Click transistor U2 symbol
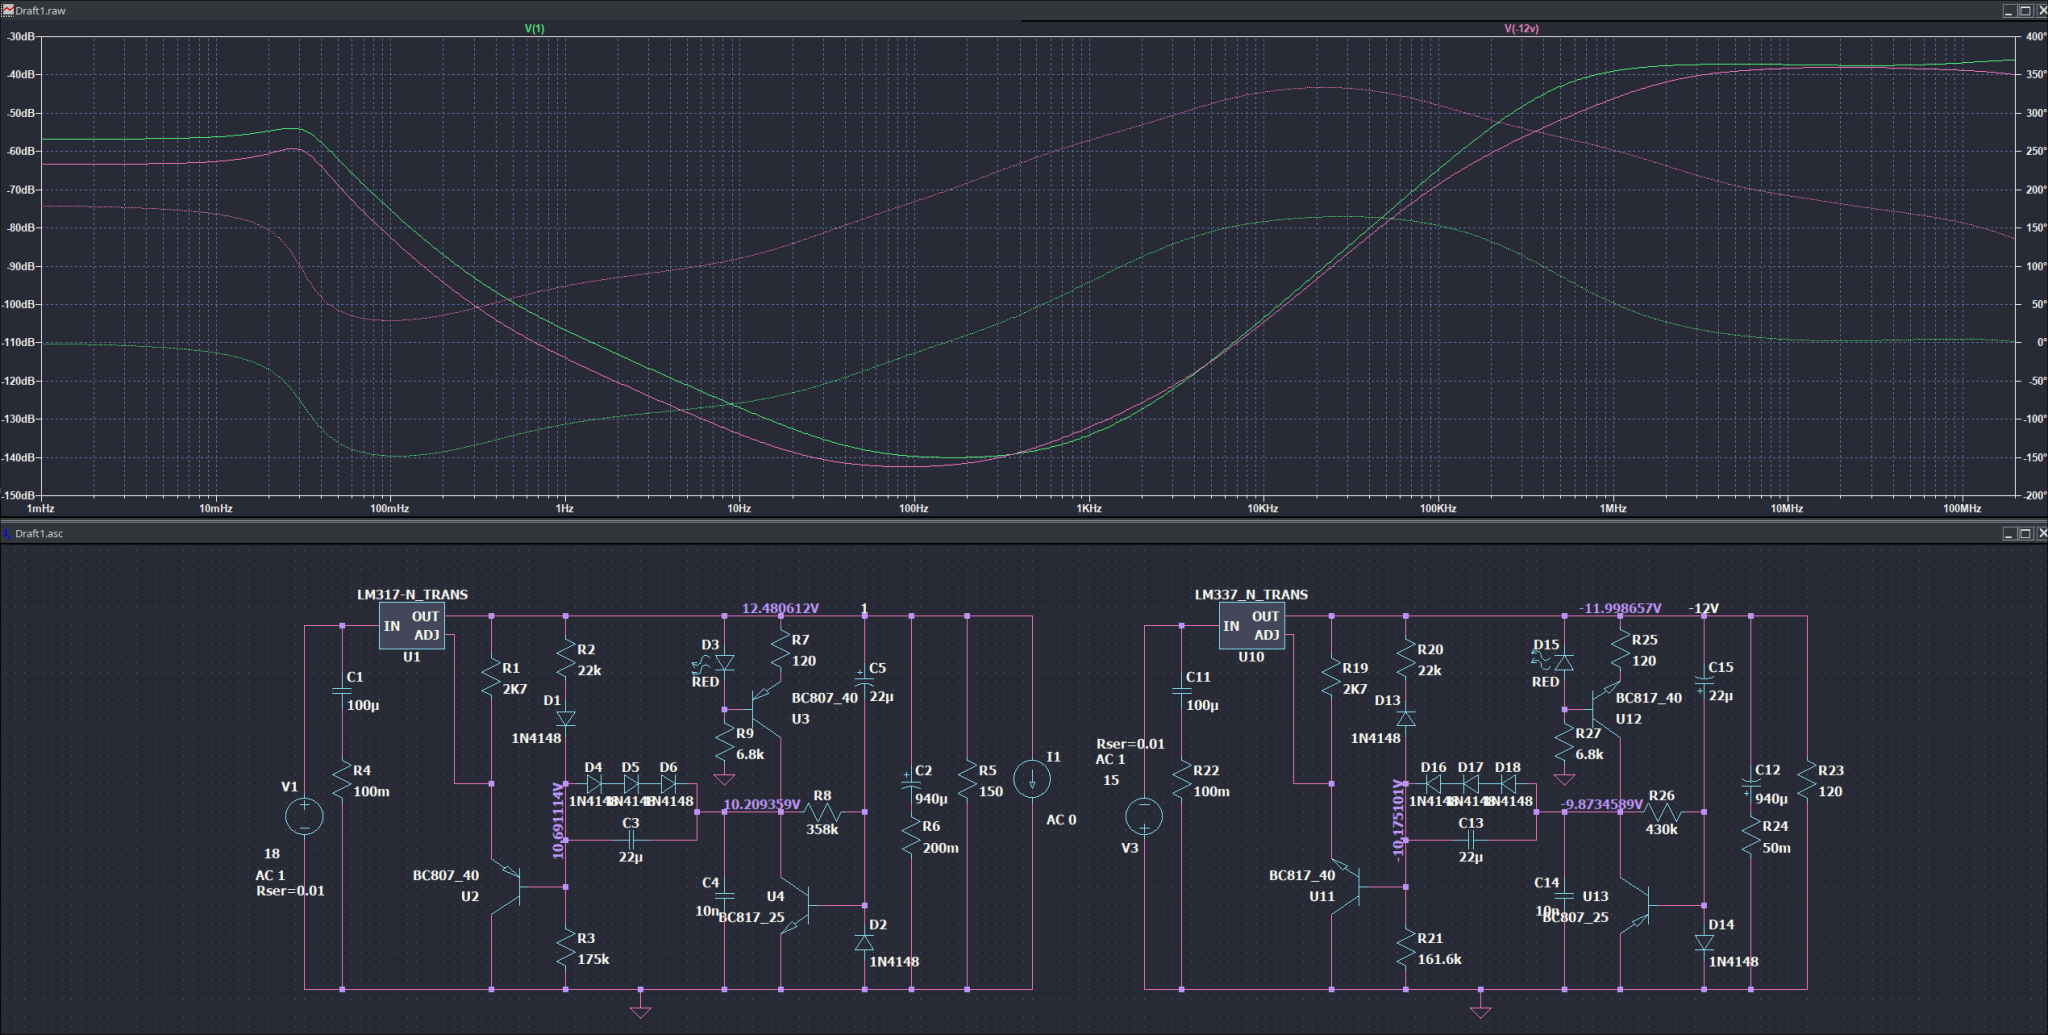Viewport: 2048px width, 1035px height. (x=507, y=886)
